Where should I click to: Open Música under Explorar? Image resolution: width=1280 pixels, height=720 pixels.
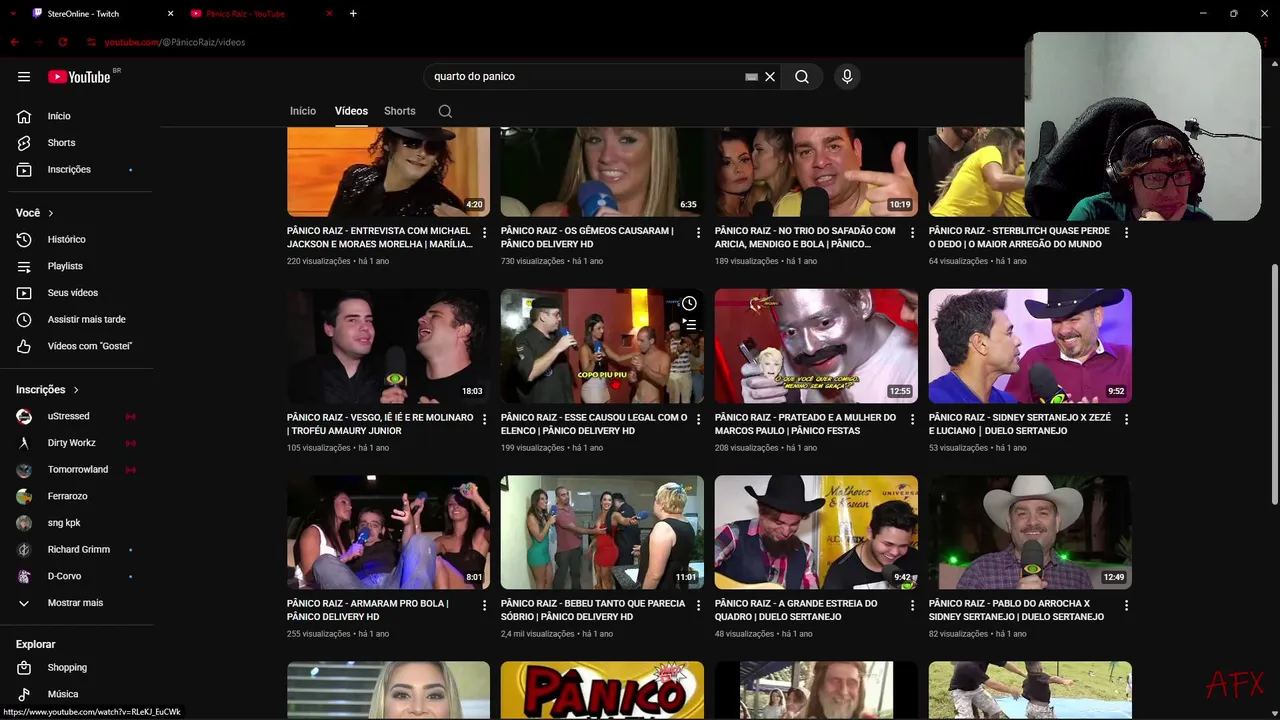tap(78, 694)
